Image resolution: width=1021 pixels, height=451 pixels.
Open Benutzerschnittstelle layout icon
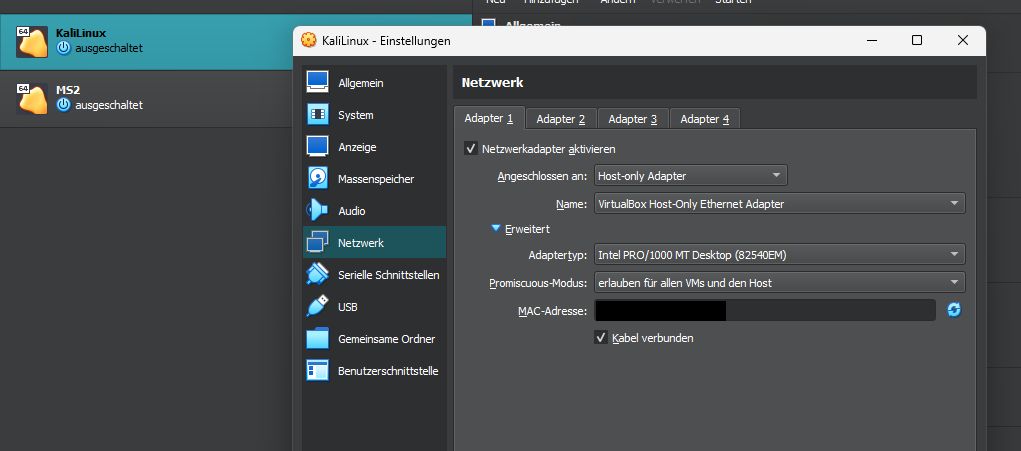[317, 370]
